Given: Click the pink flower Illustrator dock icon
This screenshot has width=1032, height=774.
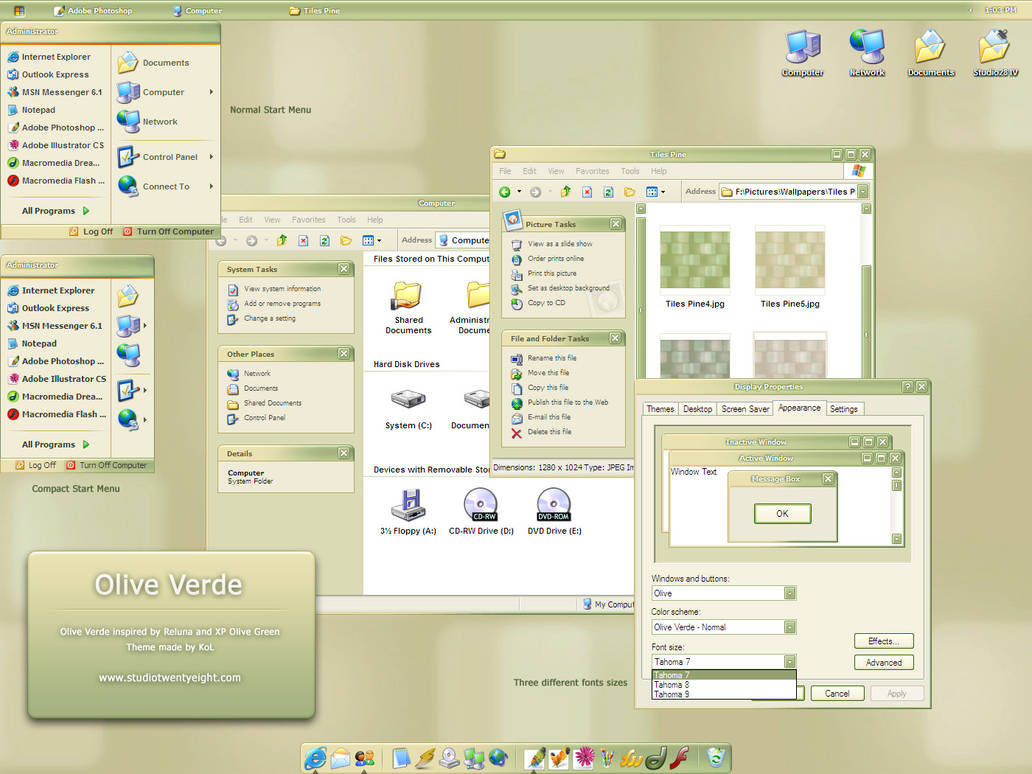Looking at the screenshot, I should tap(584, 758).
